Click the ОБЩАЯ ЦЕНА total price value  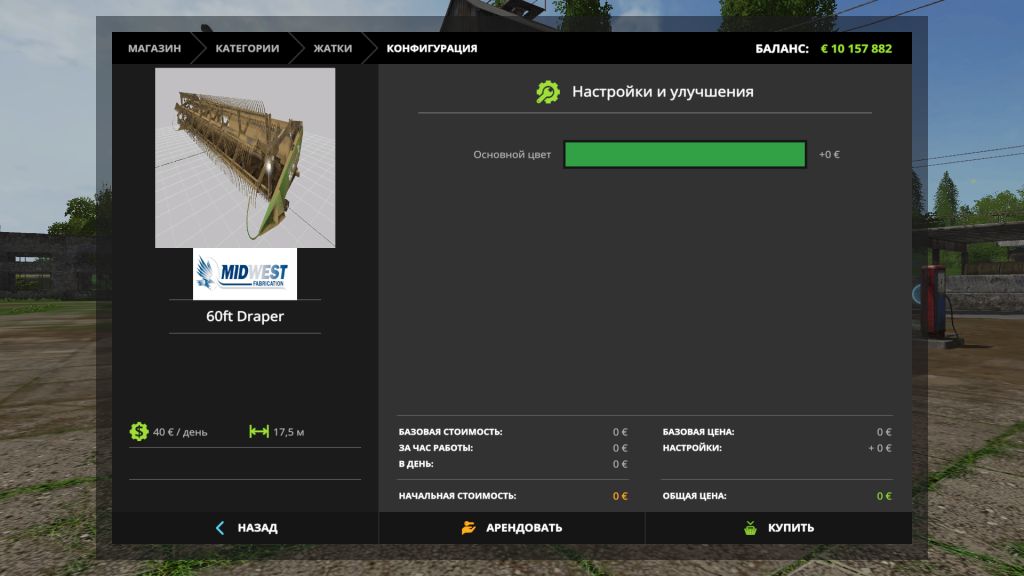(x=884, y=496)
